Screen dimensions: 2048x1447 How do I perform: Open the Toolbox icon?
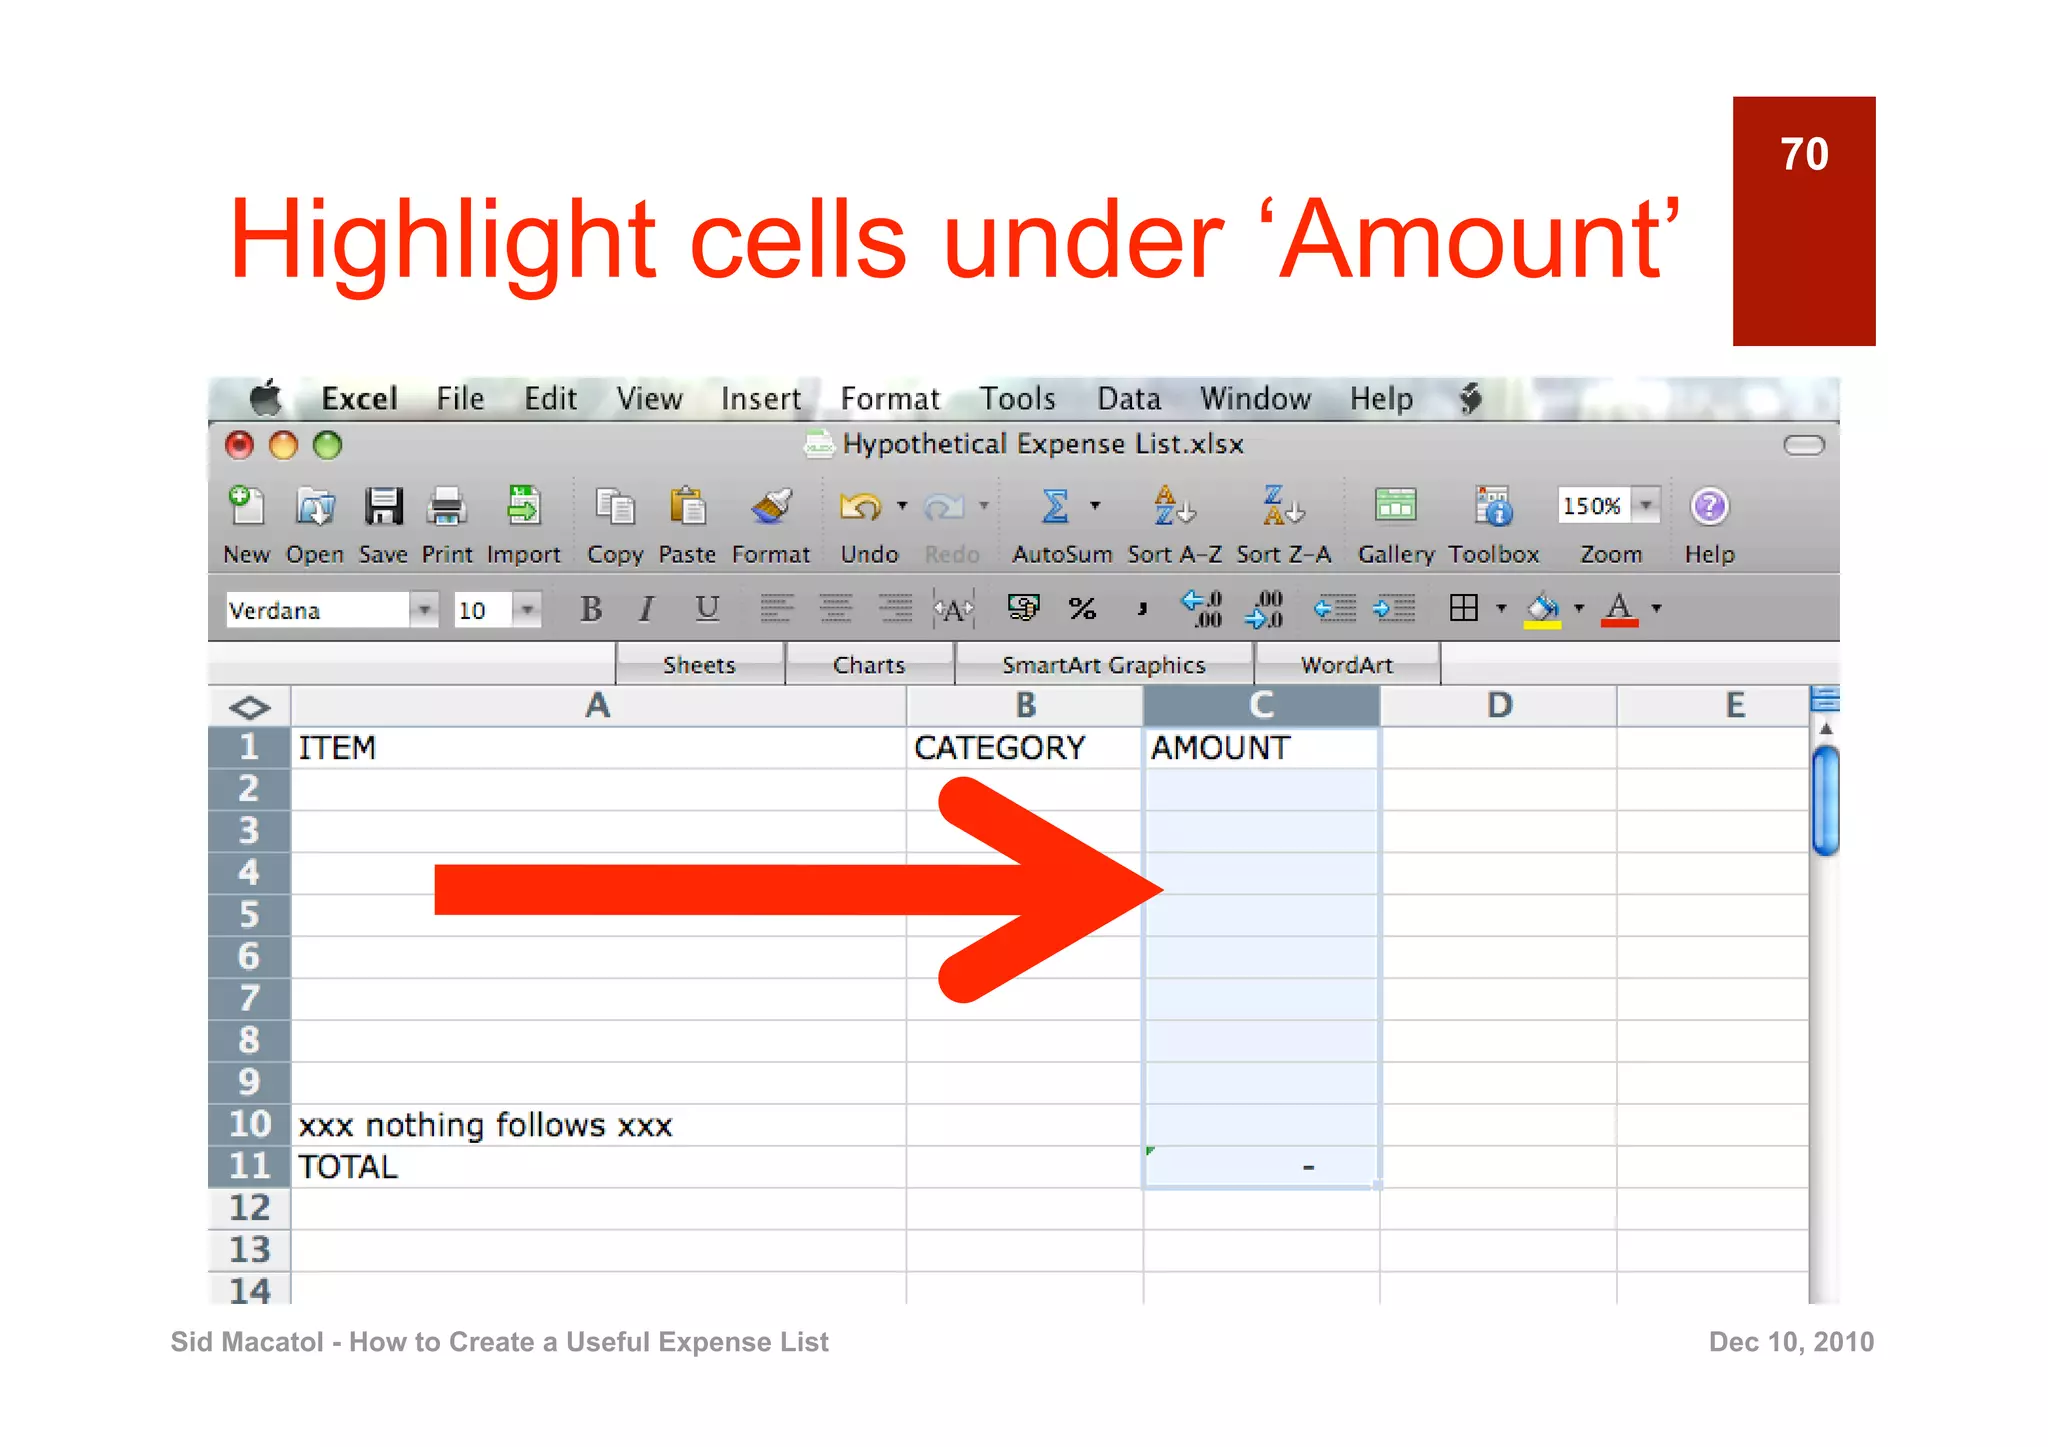(x=1493, y=506)
